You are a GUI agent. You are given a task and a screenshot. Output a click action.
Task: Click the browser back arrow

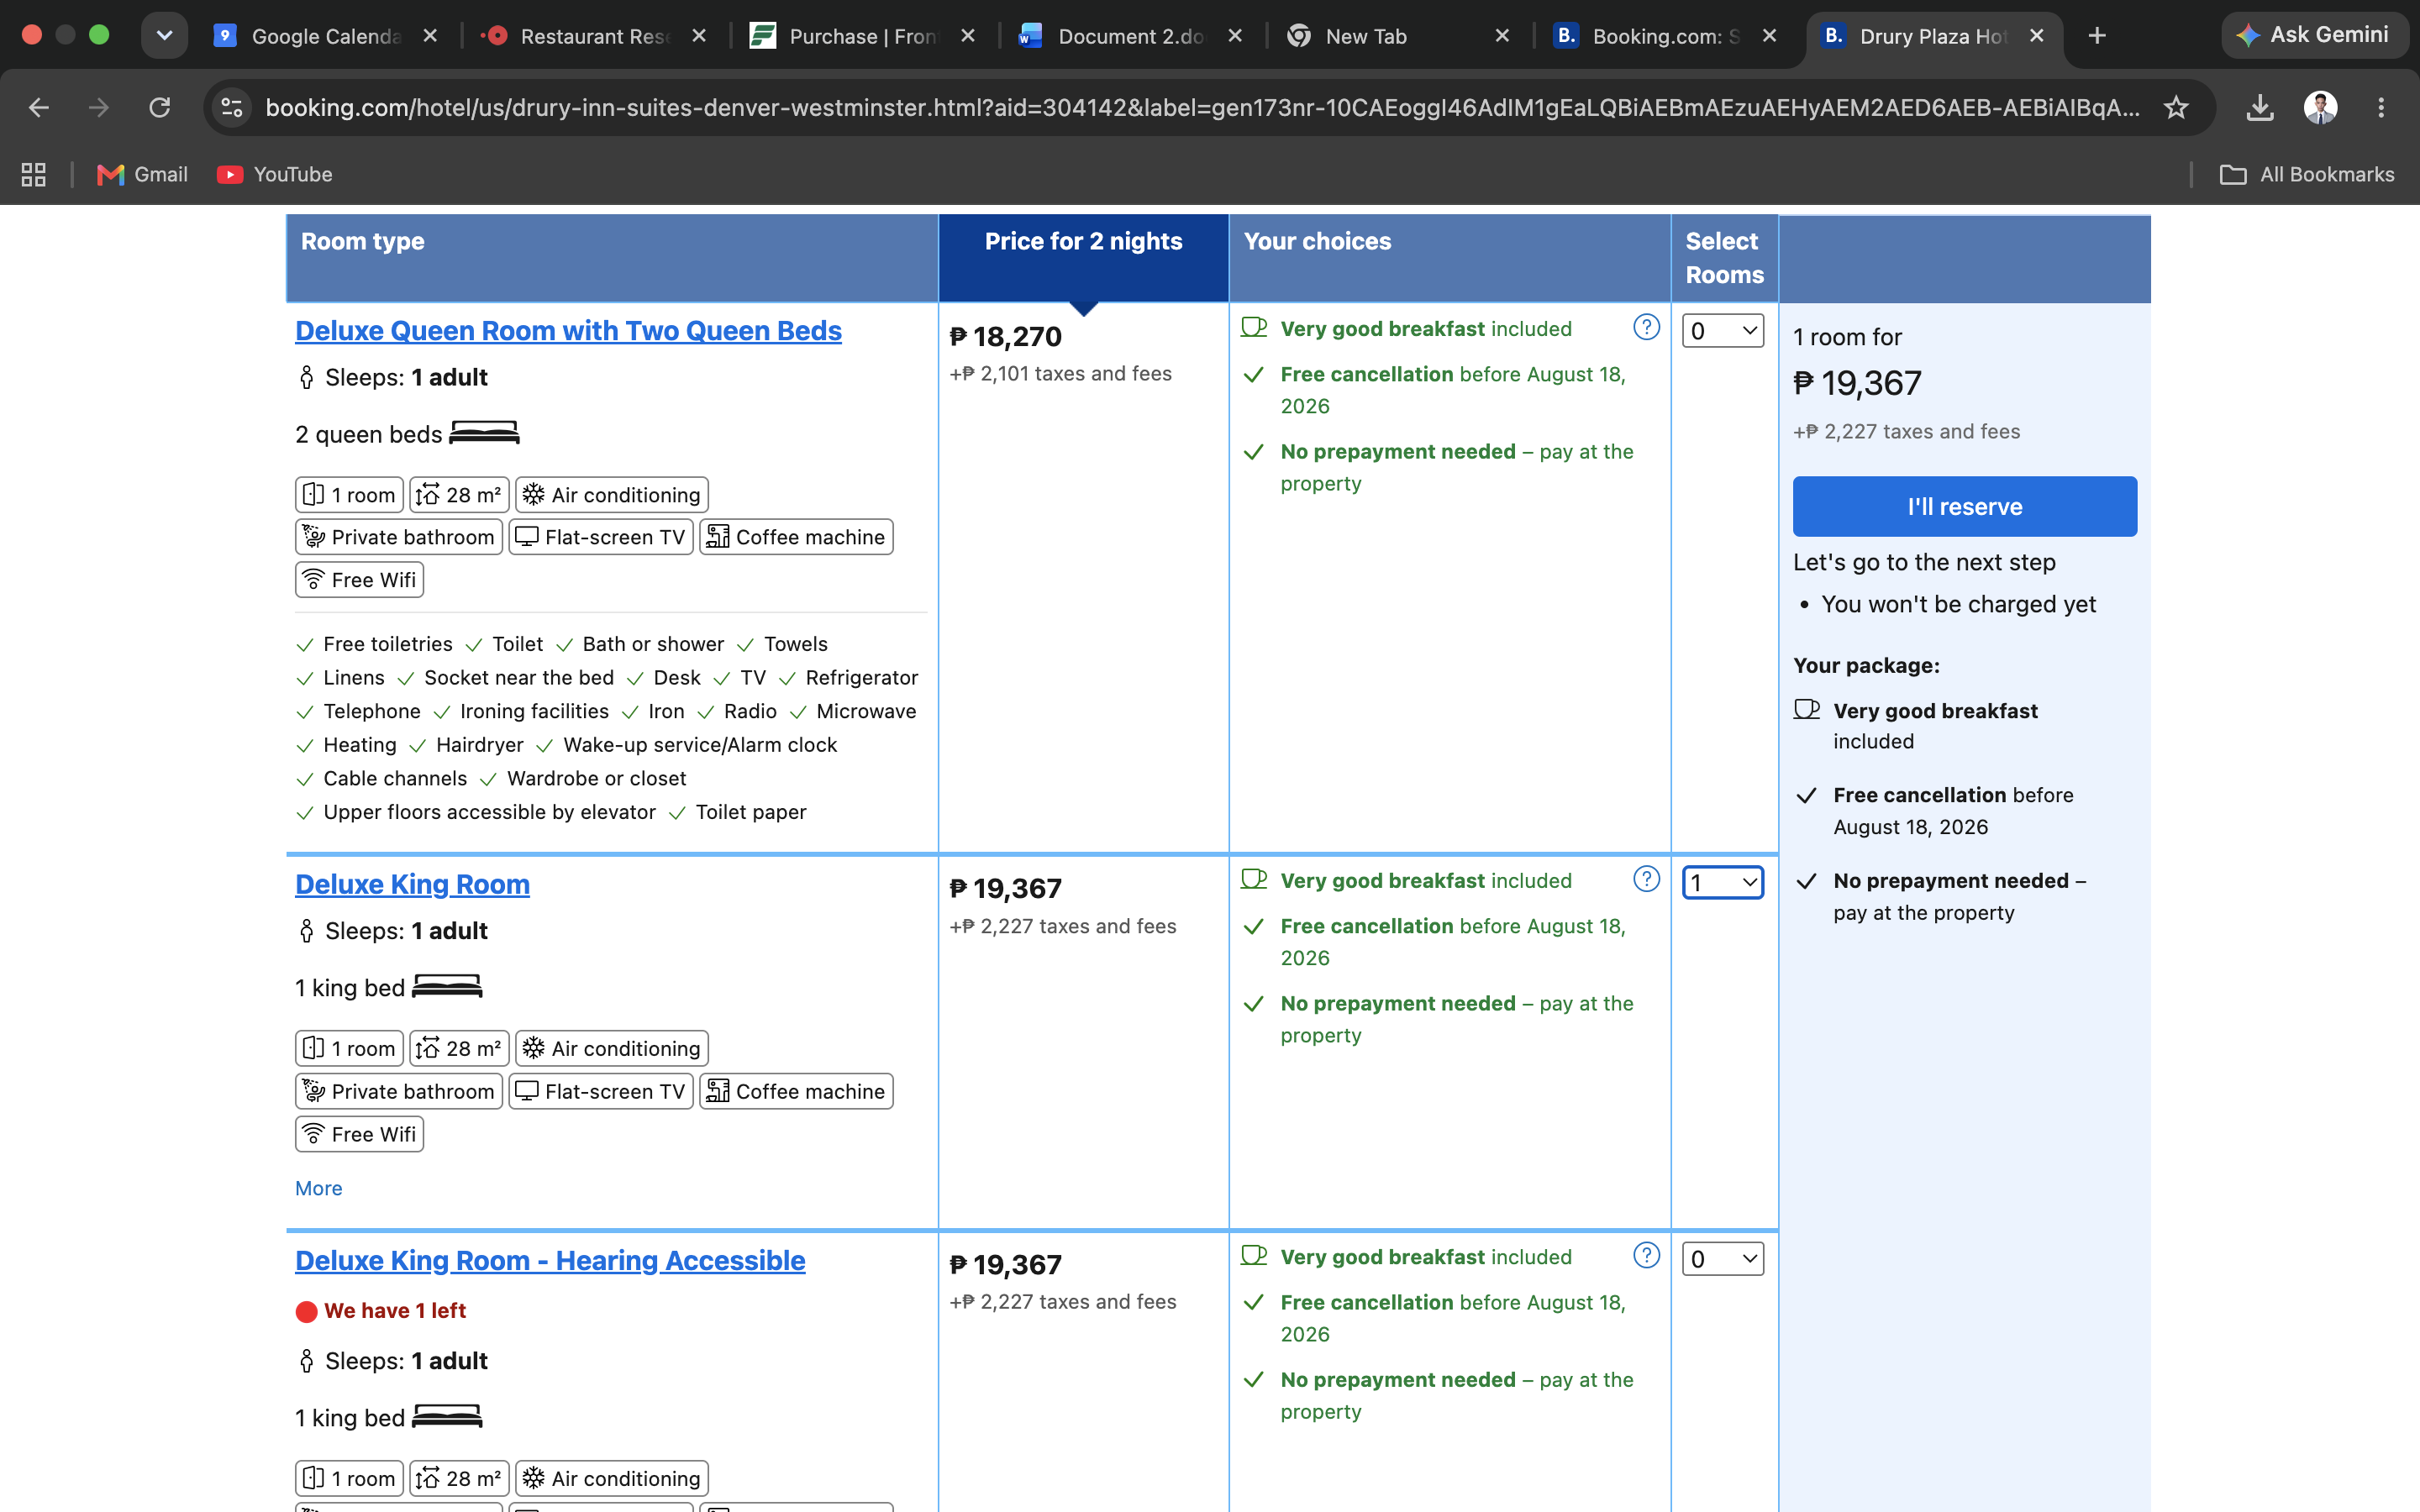[38, 107]
